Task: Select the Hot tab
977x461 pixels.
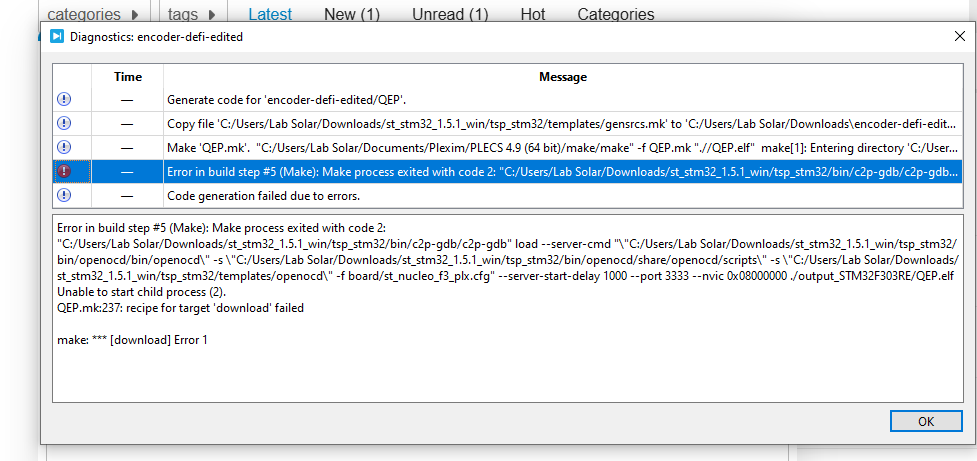Action: 533,14
